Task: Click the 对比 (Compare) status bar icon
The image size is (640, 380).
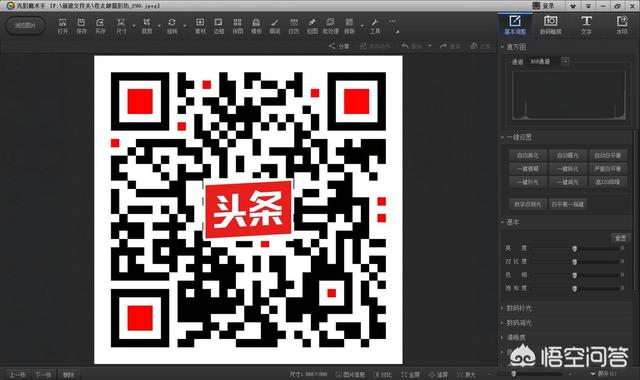Action: pos(382,374)
